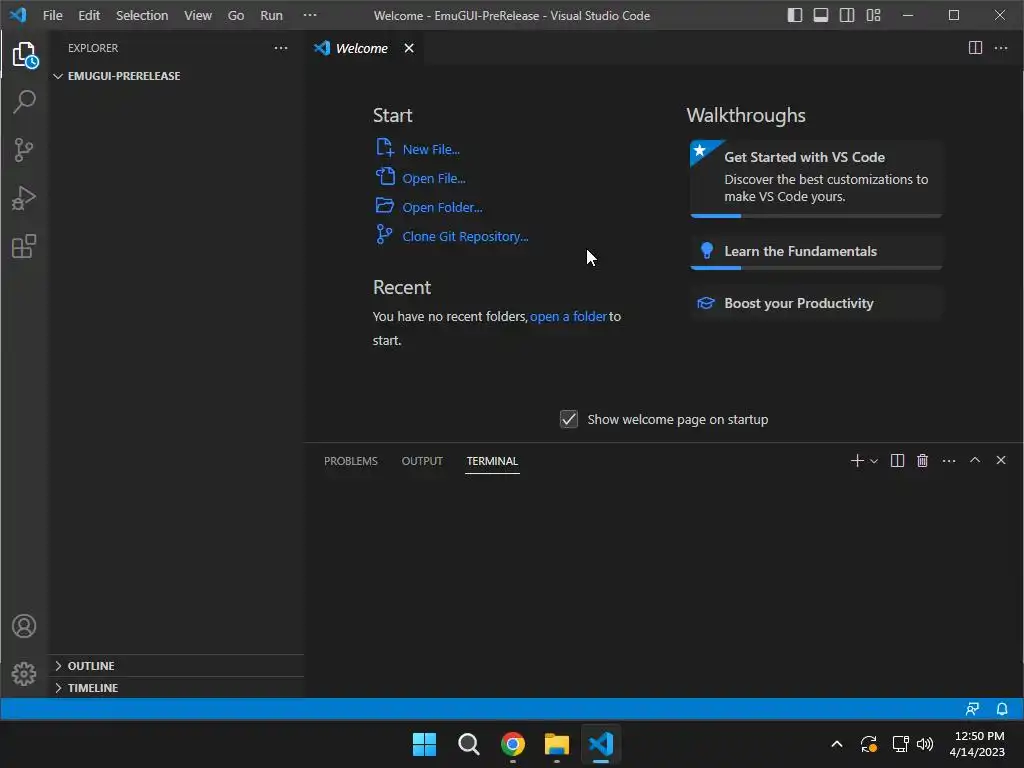Open Windows taskbar search
1024x768 pixels.
[x=468, y=744]
